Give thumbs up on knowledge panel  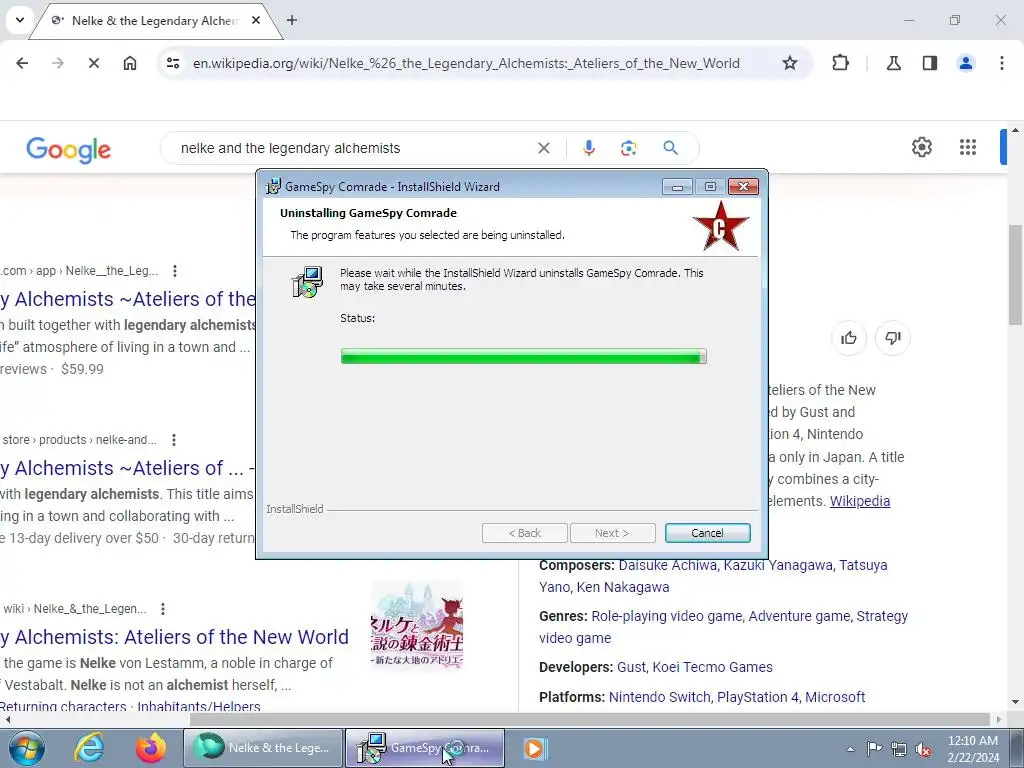pyautogui.click(x=848, y=338)
